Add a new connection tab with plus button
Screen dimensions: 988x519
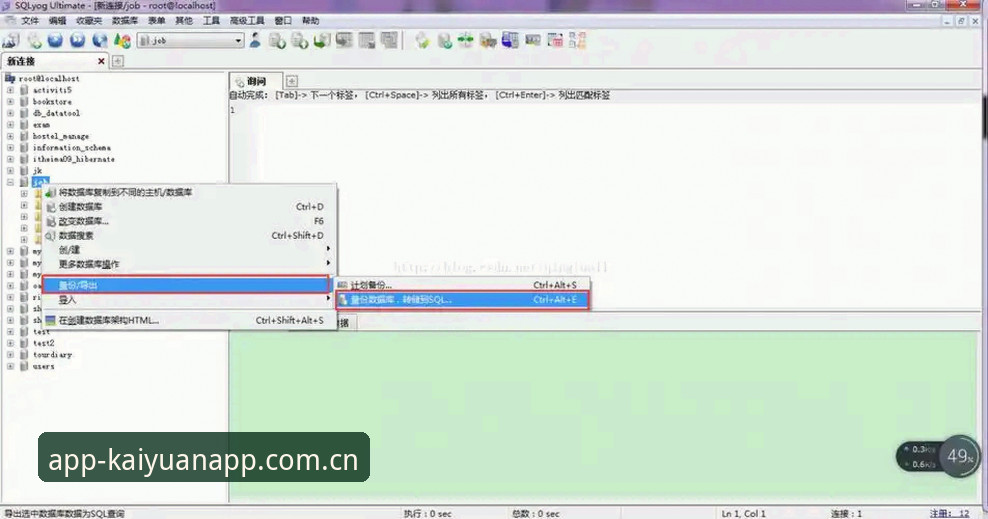pyautogui.click(x=118, y=61)
